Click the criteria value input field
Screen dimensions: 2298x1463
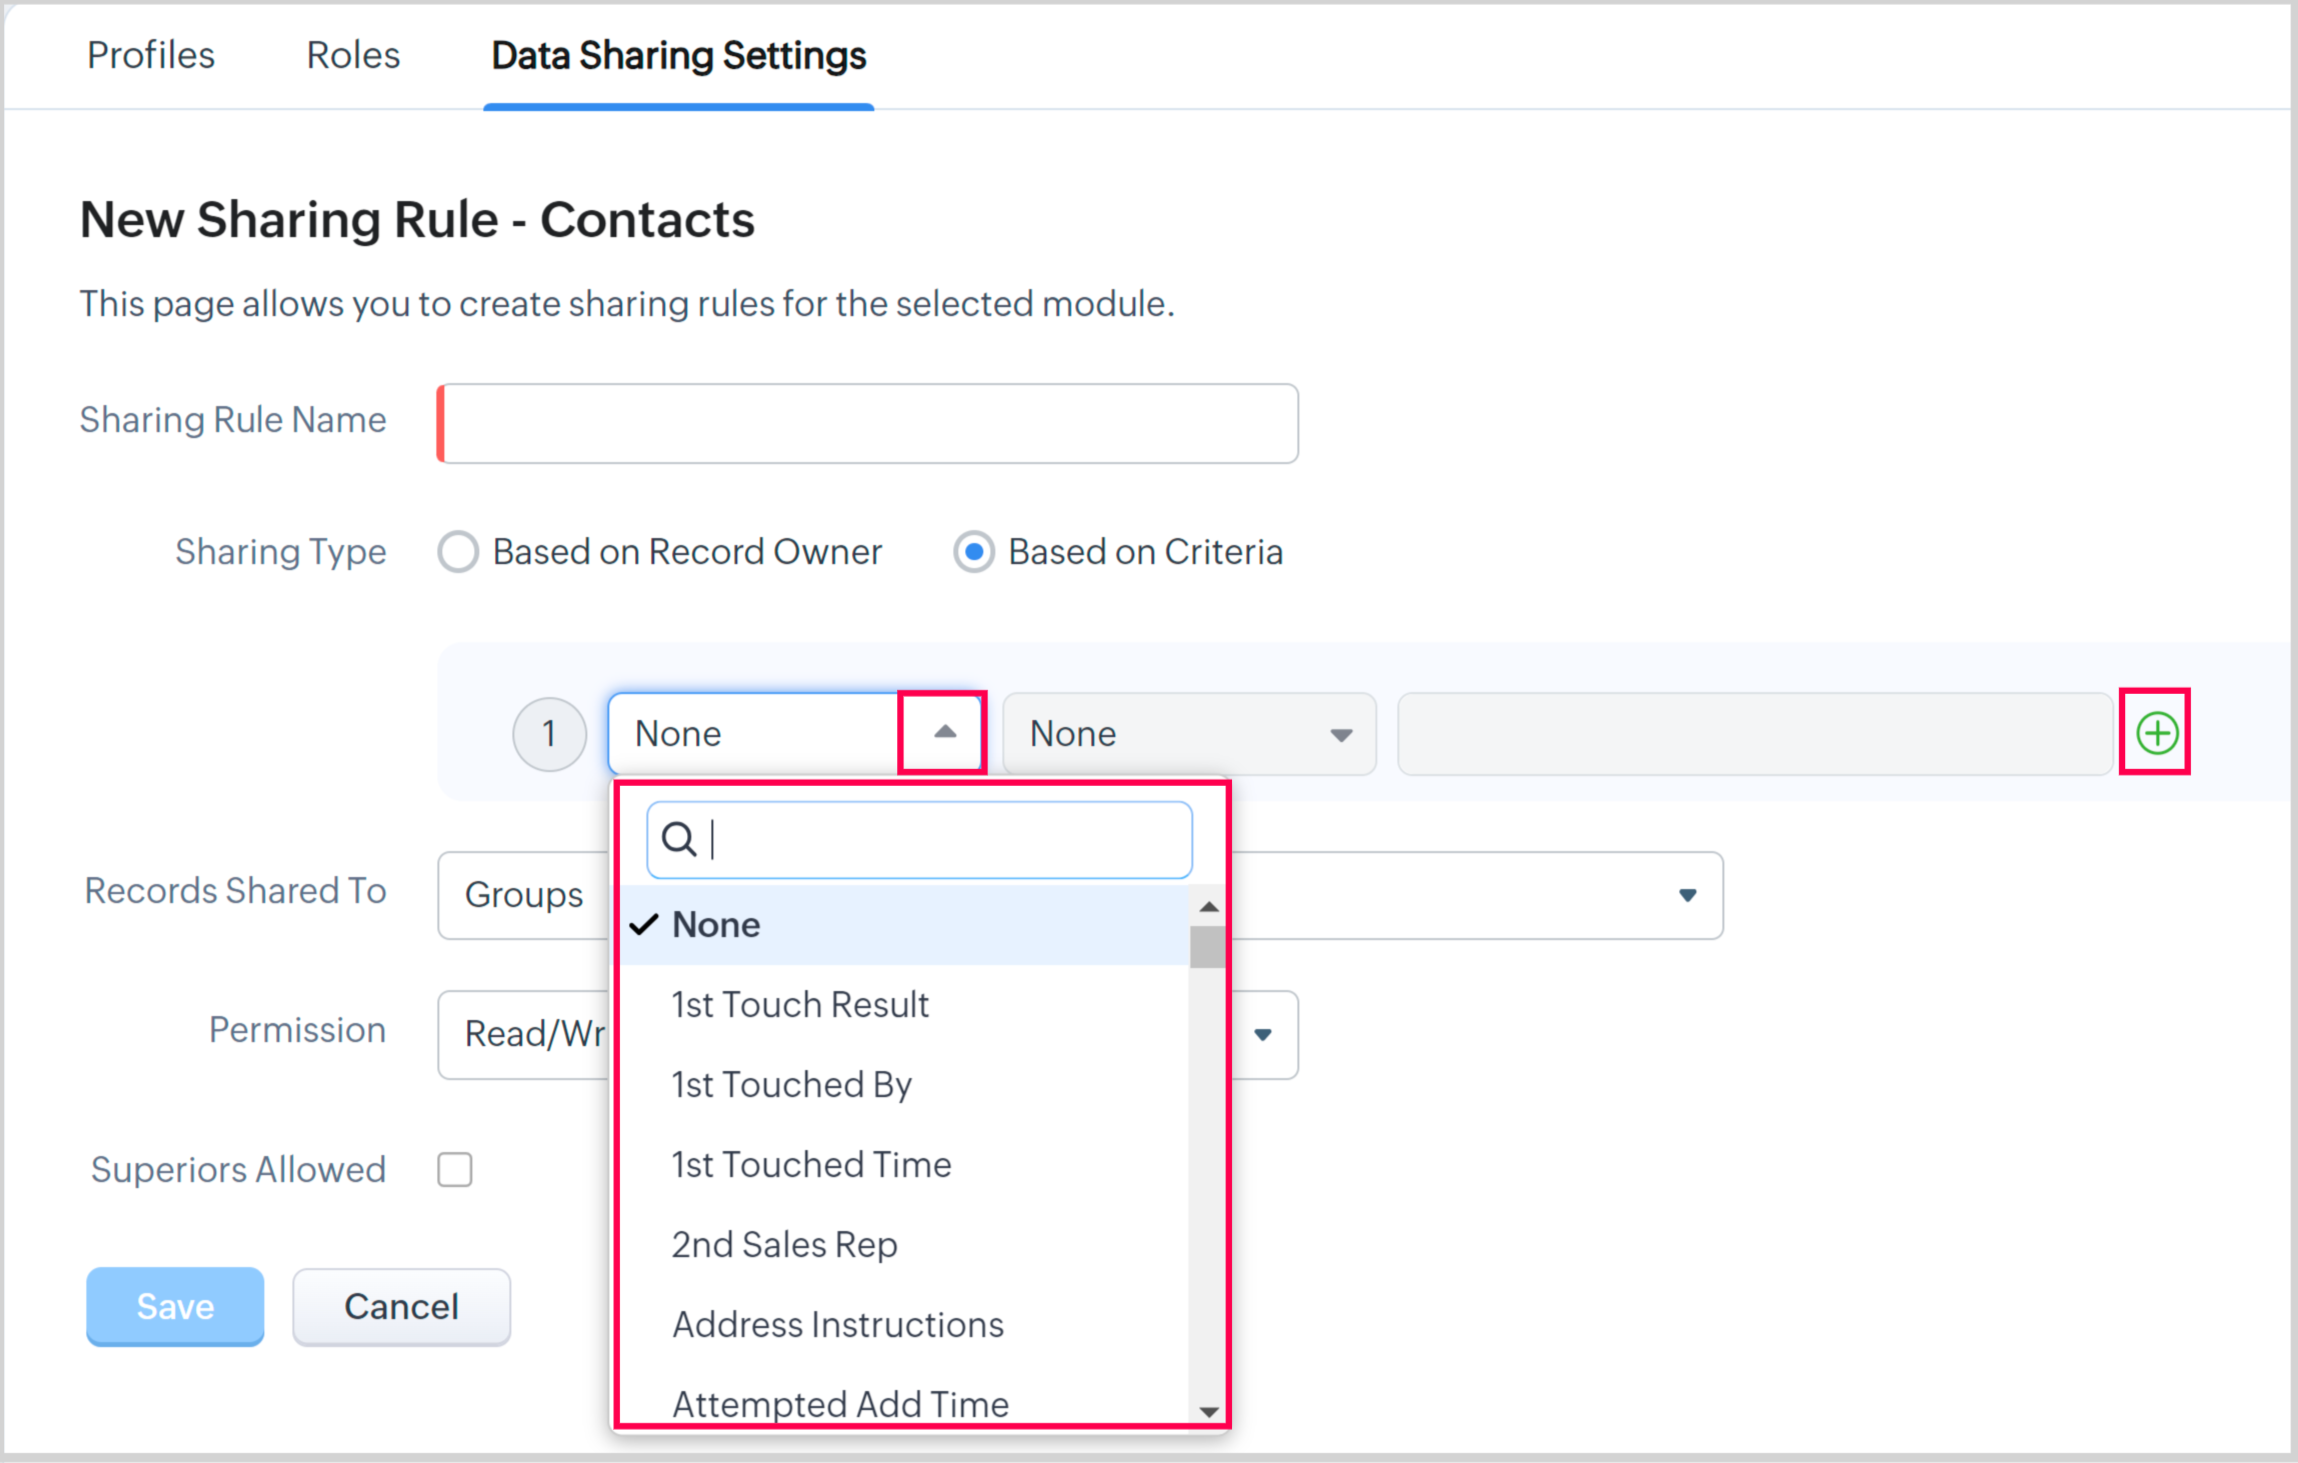[x=1754, y=734]
